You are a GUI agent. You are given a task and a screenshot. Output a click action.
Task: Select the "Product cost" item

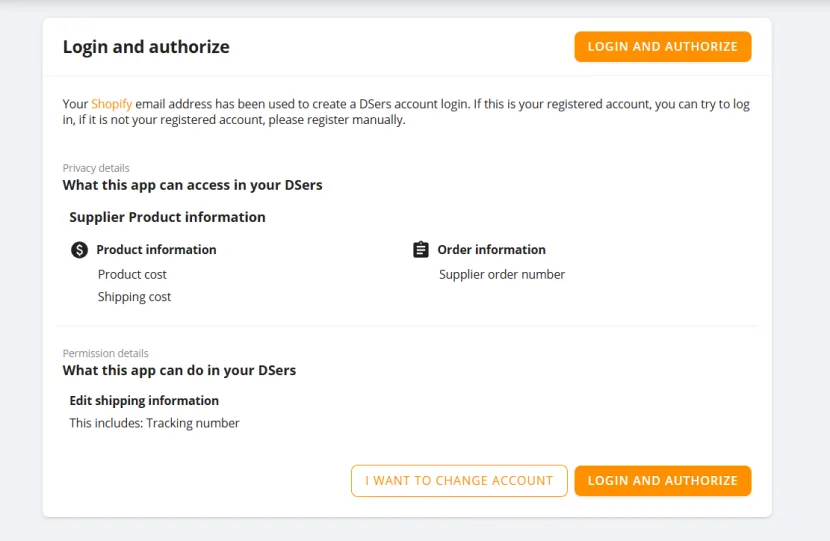[132, 274]
